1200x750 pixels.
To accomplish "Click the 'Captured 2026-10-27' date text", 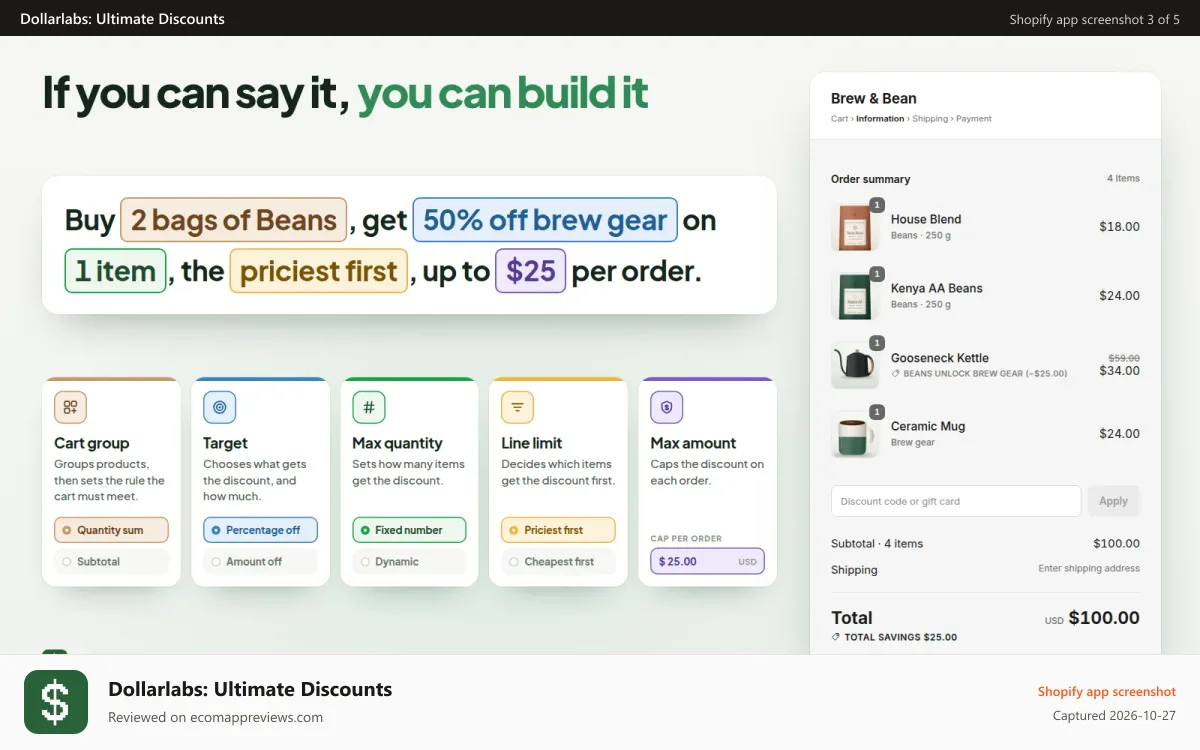I will coord(1114,716).
